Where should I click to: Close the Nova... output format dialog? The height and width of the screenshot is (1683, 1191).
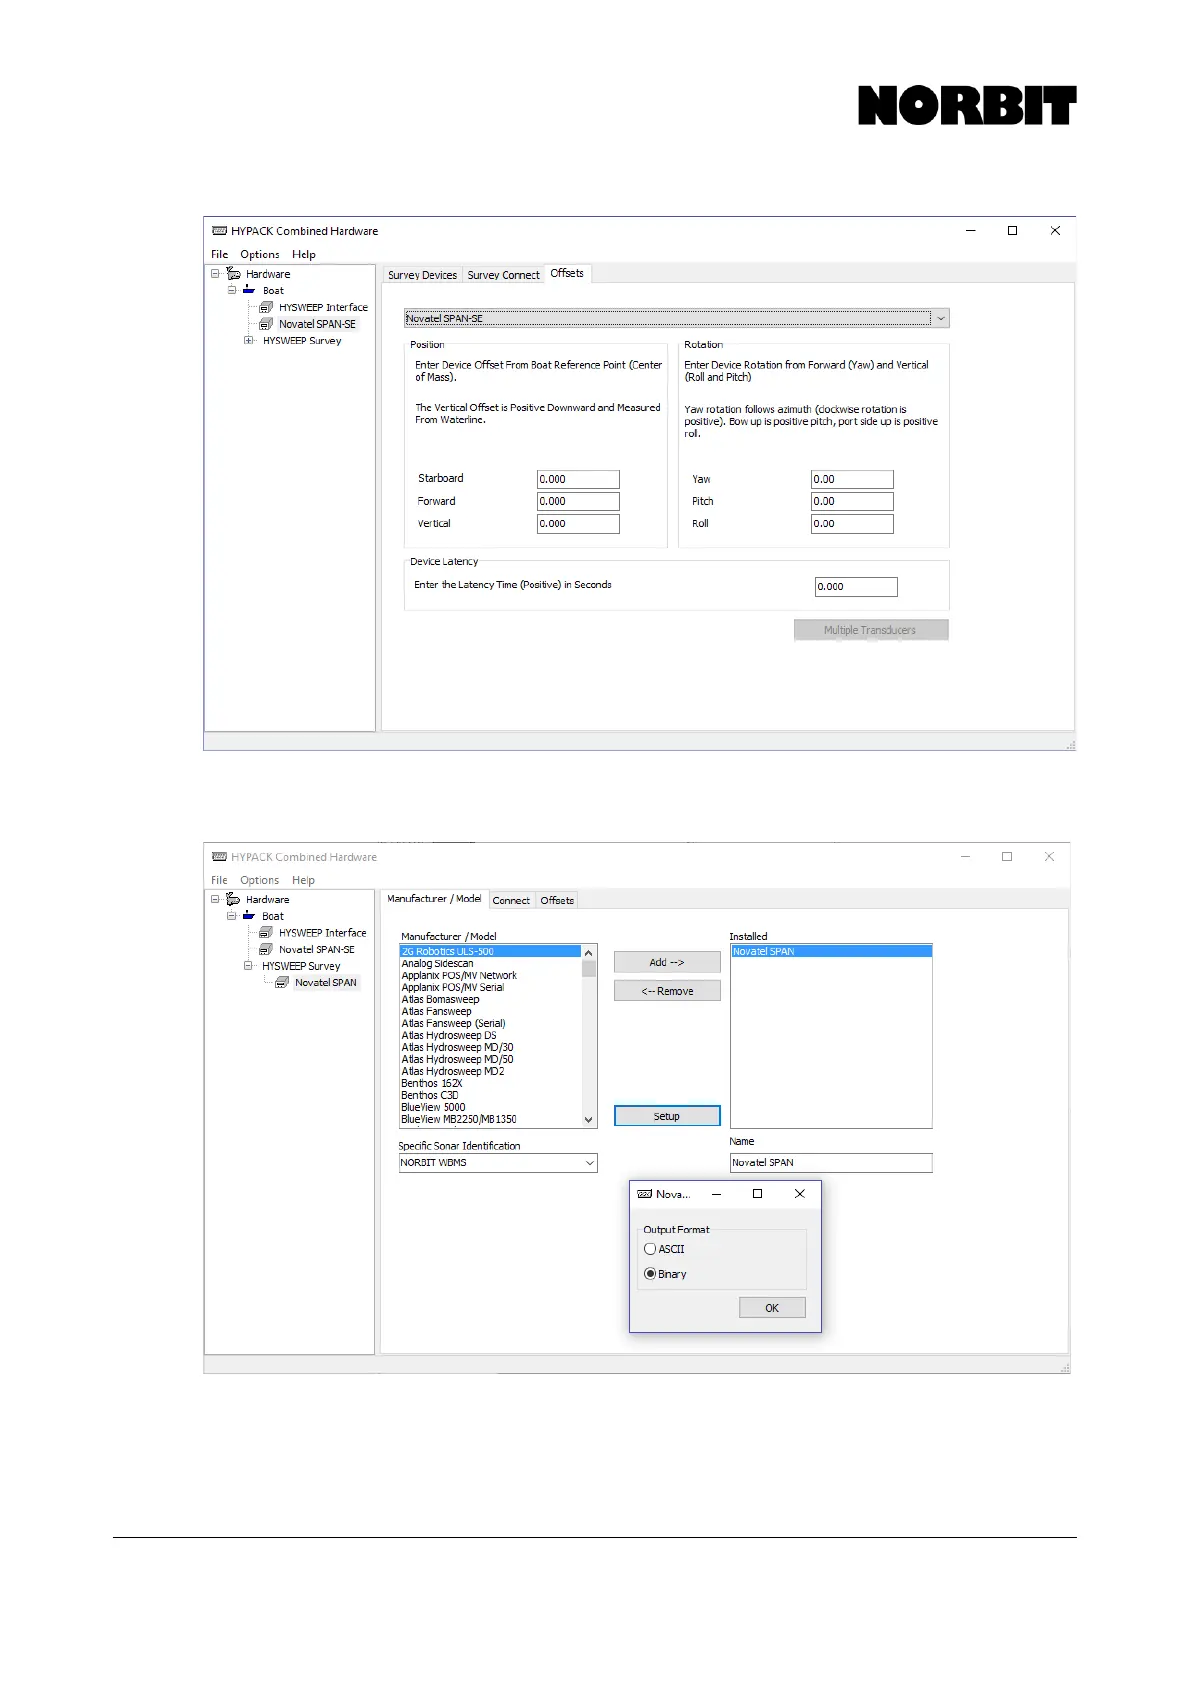coord(799,1194)
